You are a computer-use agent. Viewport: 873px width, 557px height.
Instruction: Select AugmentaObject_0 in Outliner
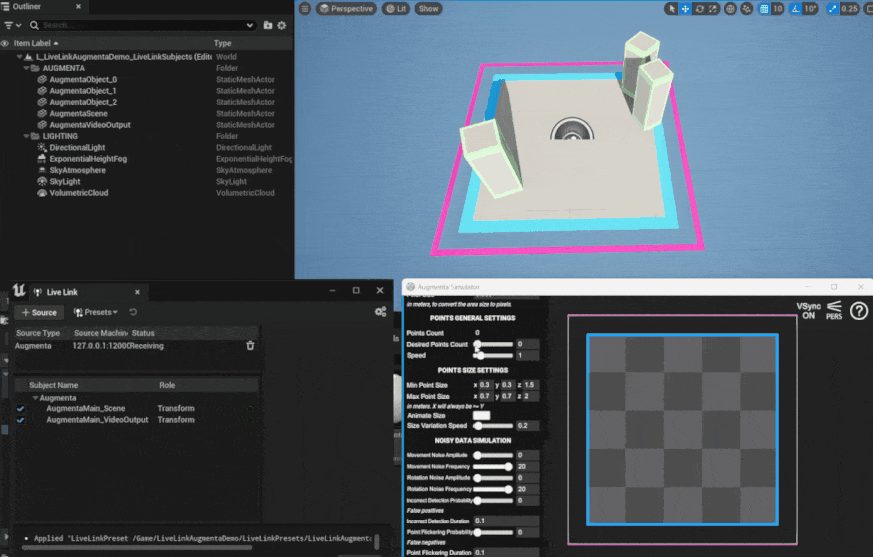(x=83, y=80)
